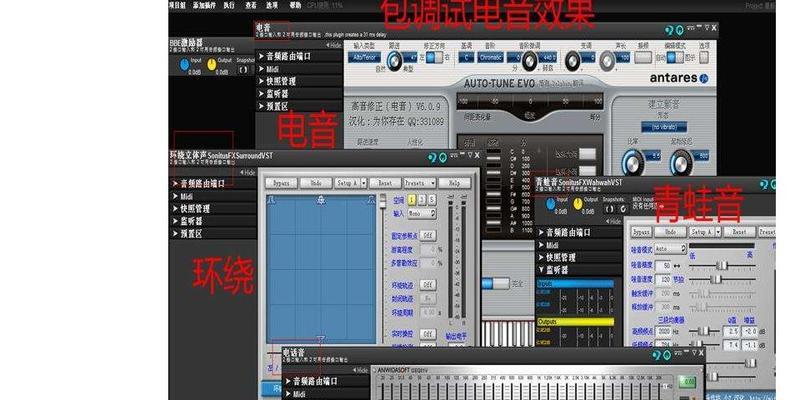
Task: Click the antares logo in Auto-Tune
Action: (679, 78)
